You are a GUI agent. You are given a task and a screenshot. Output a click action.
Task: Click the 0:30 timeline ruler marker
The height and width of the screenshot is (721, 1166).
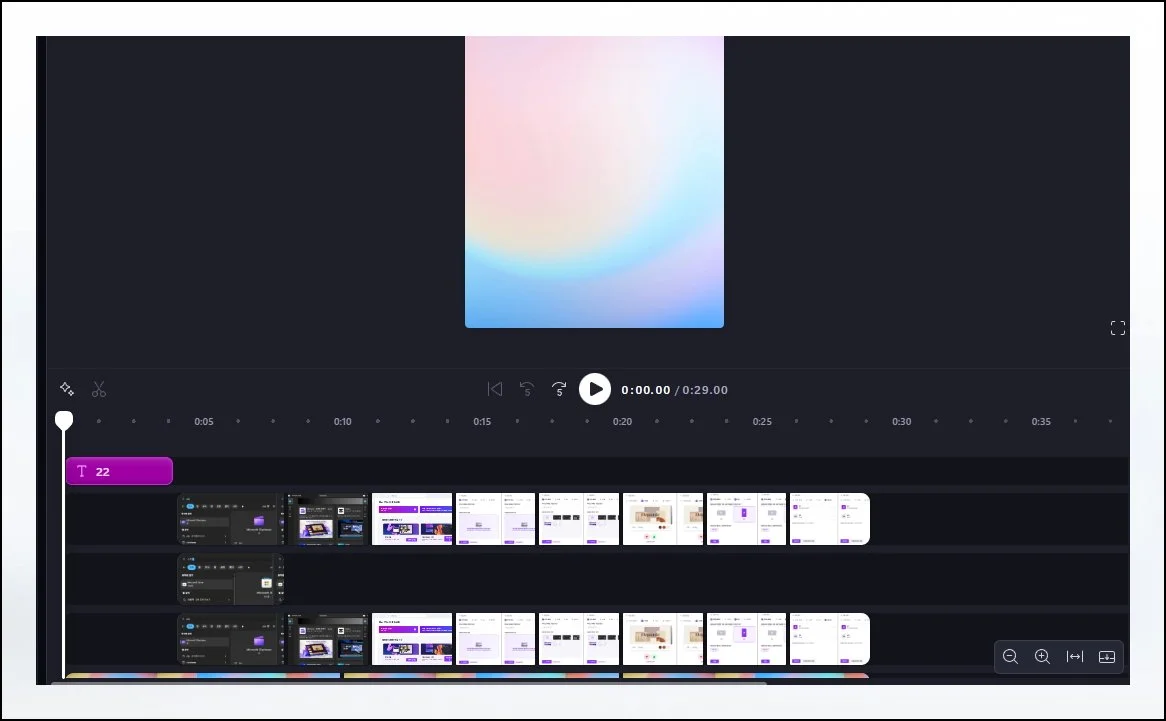pos(901,422)
